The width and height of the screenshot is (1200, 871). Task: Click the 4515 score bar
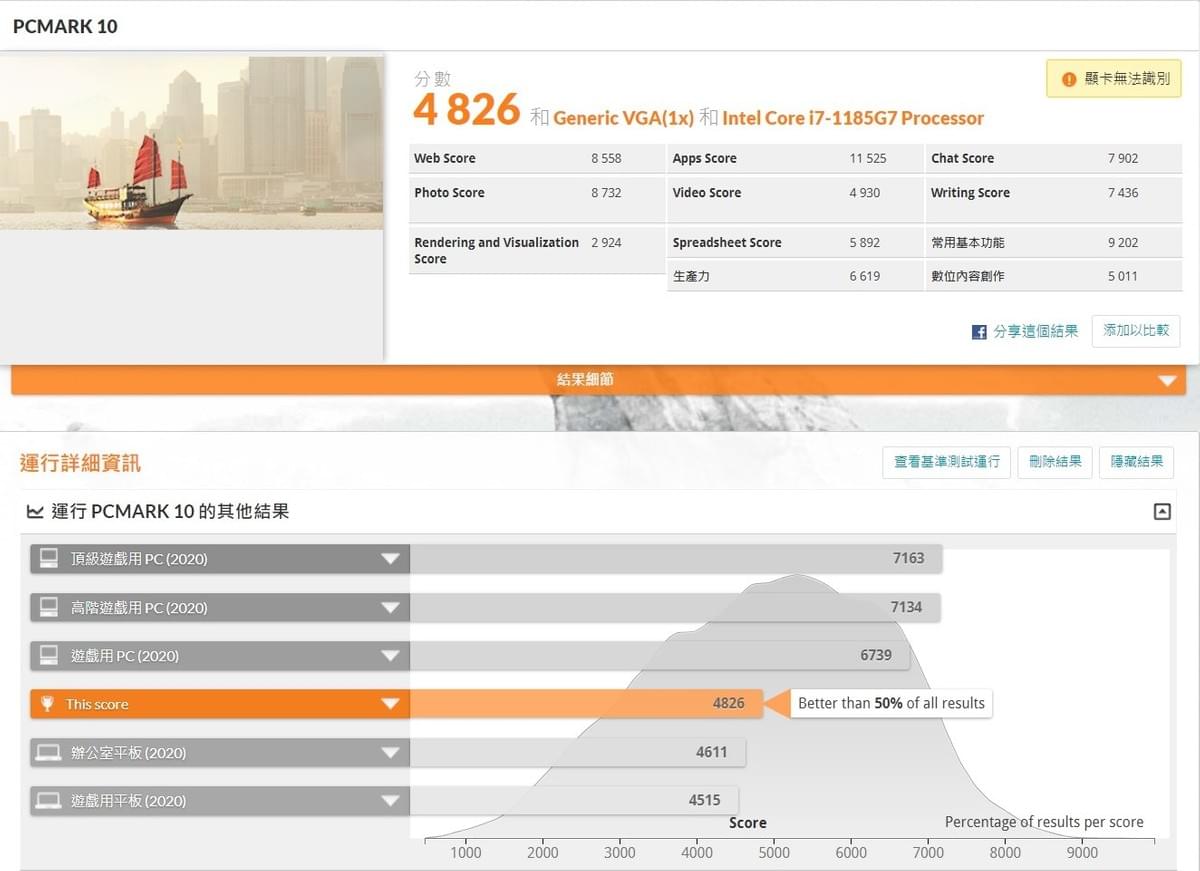point(574,800)
